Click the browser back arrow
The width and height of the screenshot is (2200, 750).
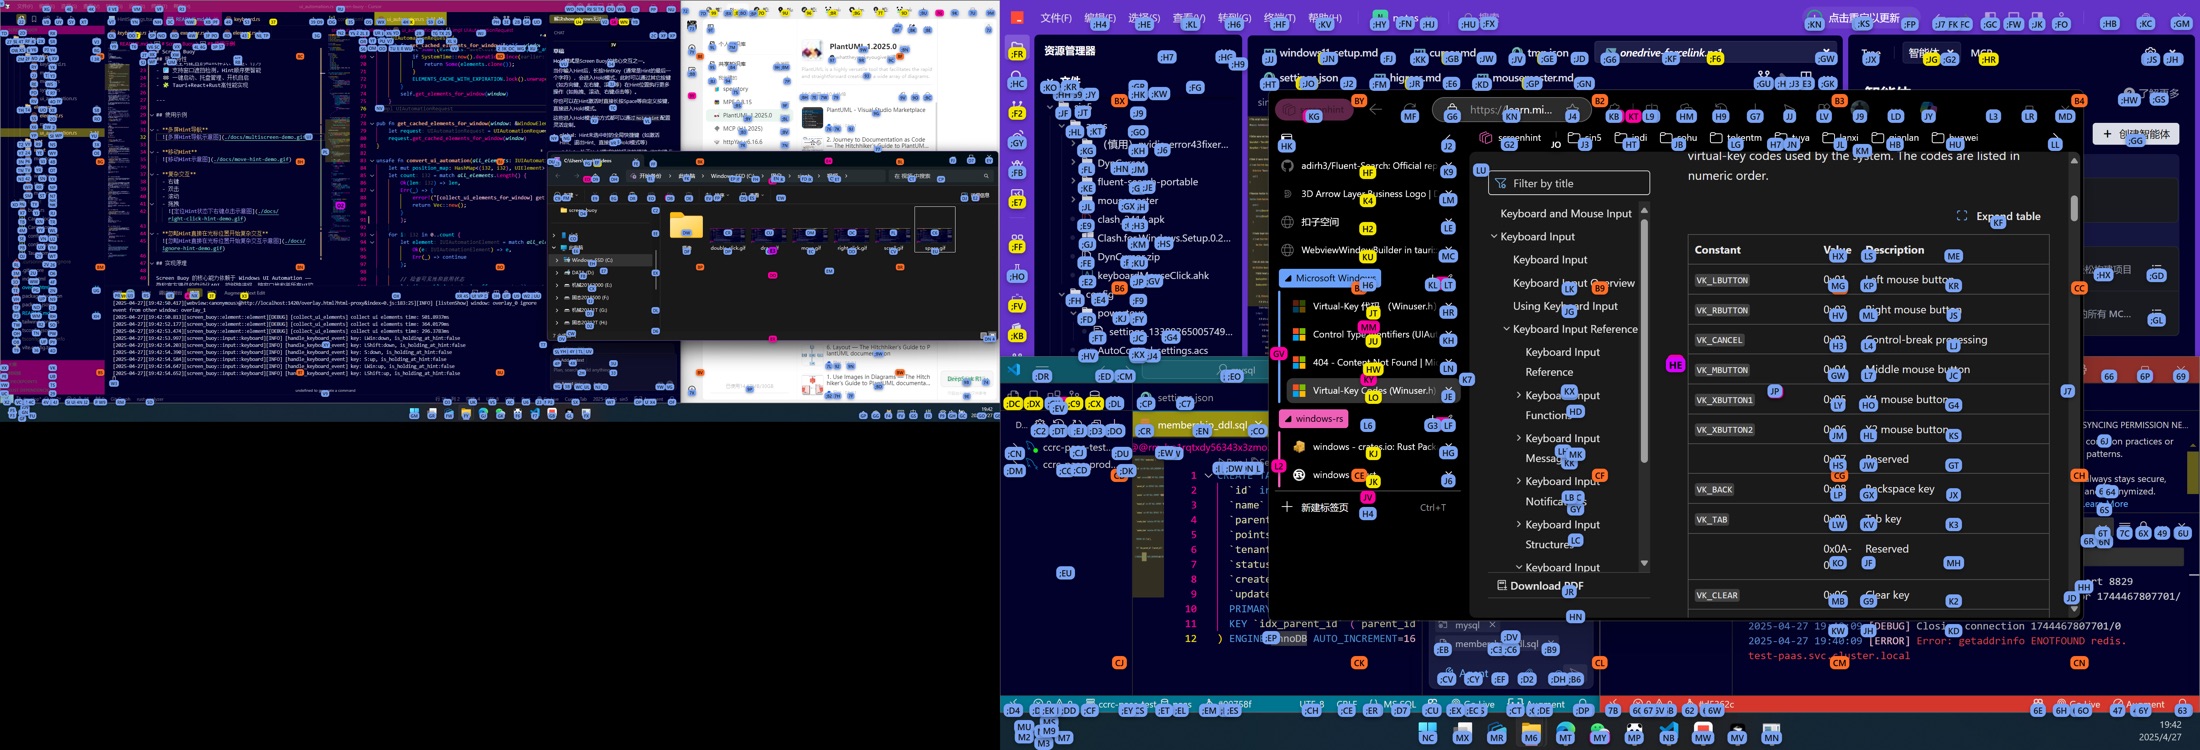point(1376,110)
